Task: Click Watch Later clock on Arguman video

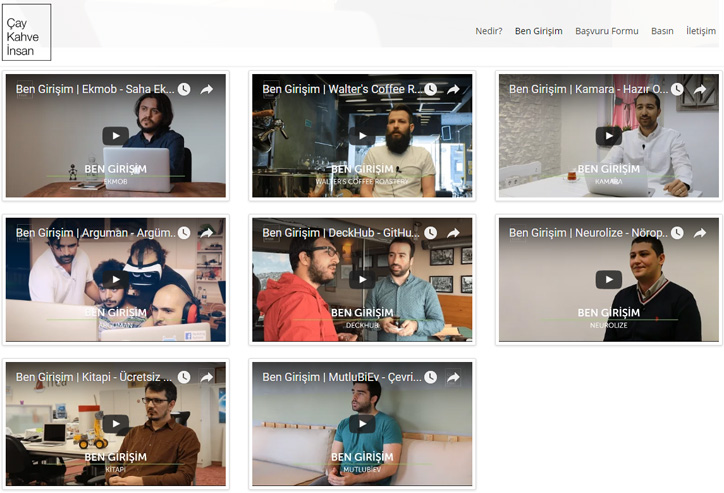Action: (x=184, y=233)
